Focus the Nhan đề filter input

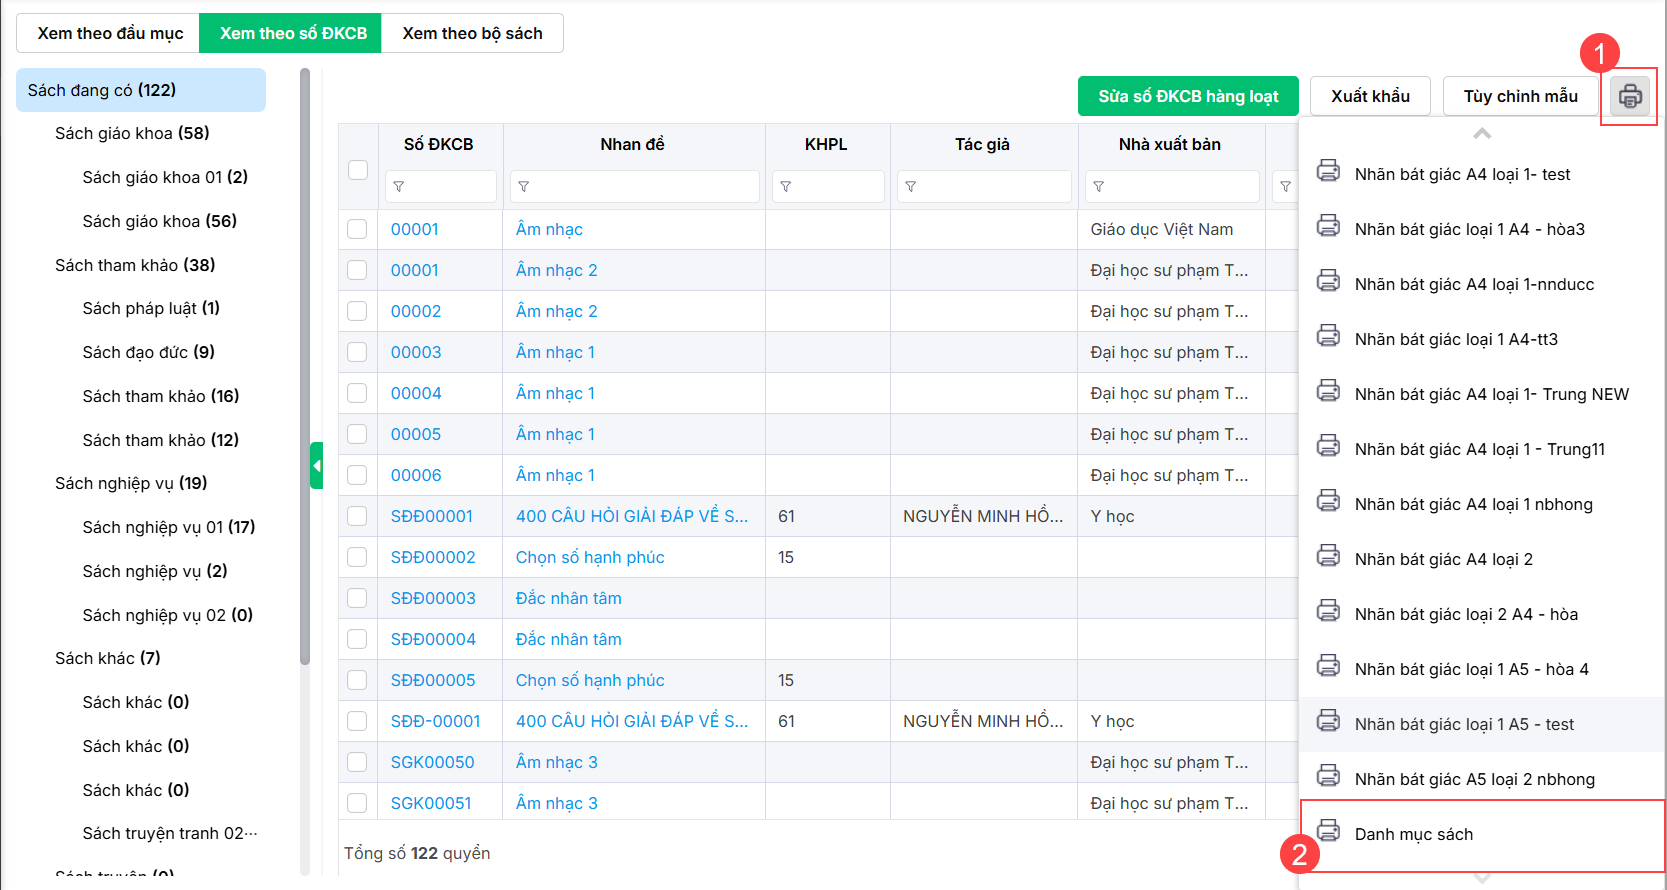point(634,187)
